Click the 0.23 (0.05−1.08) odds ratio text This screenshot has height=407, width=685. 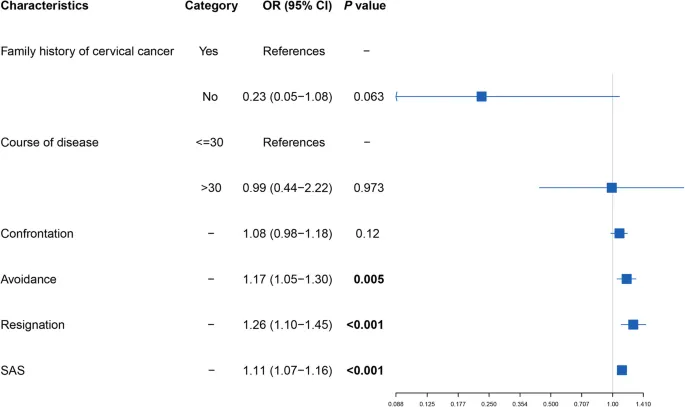tap(287, 97)
